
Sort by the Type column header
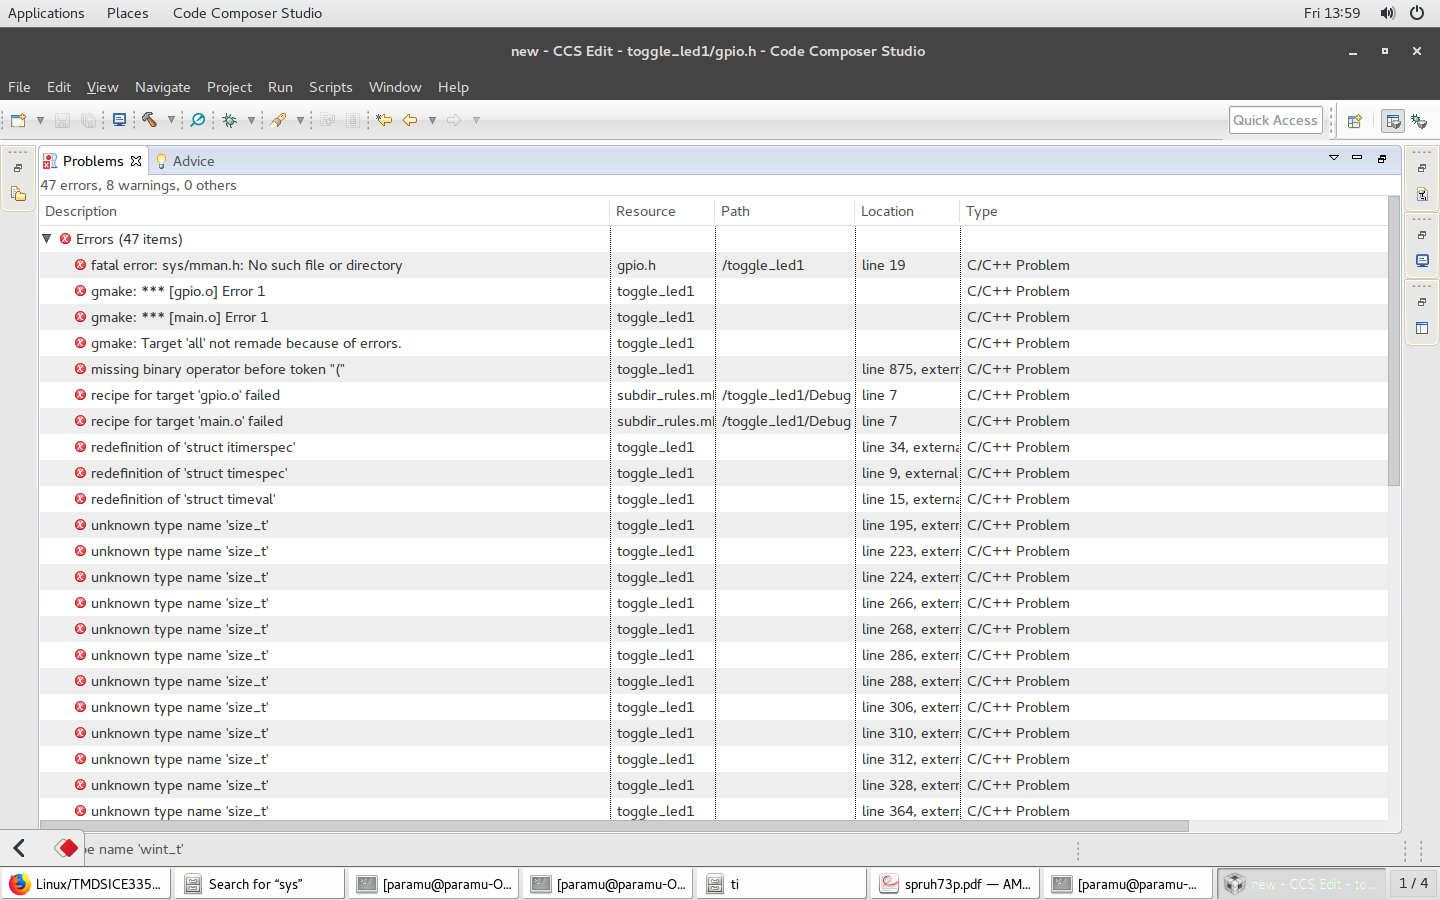click(1174, 211)
